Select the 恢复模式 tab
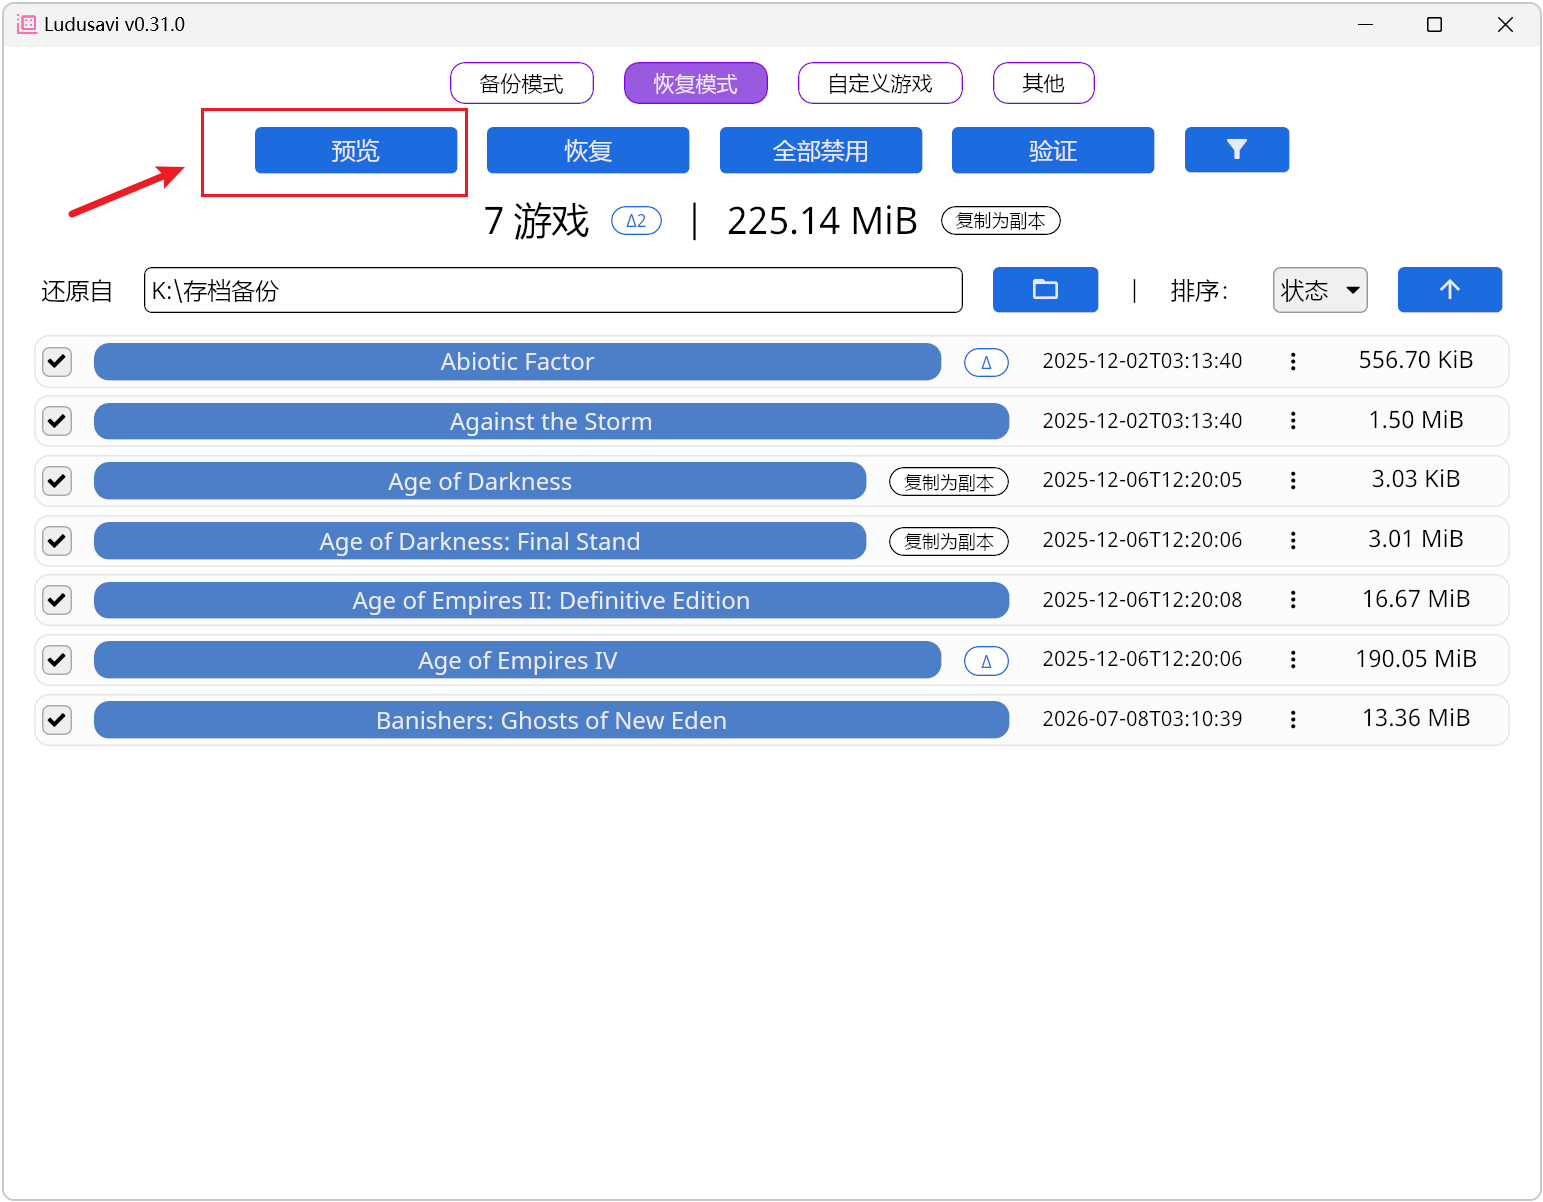Screen dimensions: 1543x1202 point(696,83)
